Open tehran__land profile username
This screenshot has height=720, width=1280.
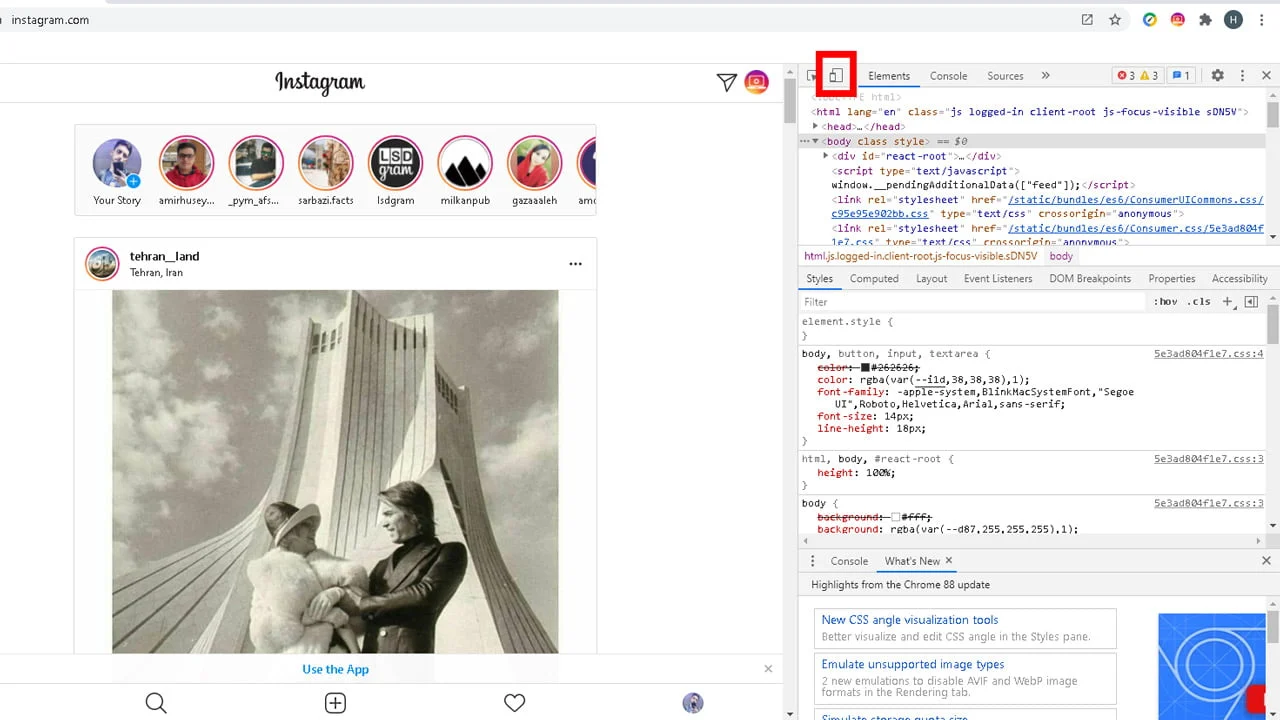[164, 256]
